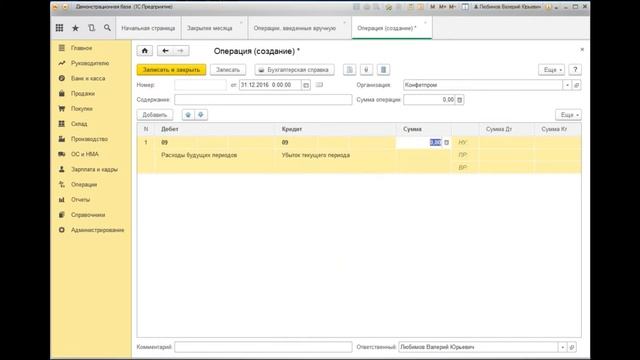Open Склад section in sidebar
Viewport: 640px width, 360px height.
click(x=79, y=124)
